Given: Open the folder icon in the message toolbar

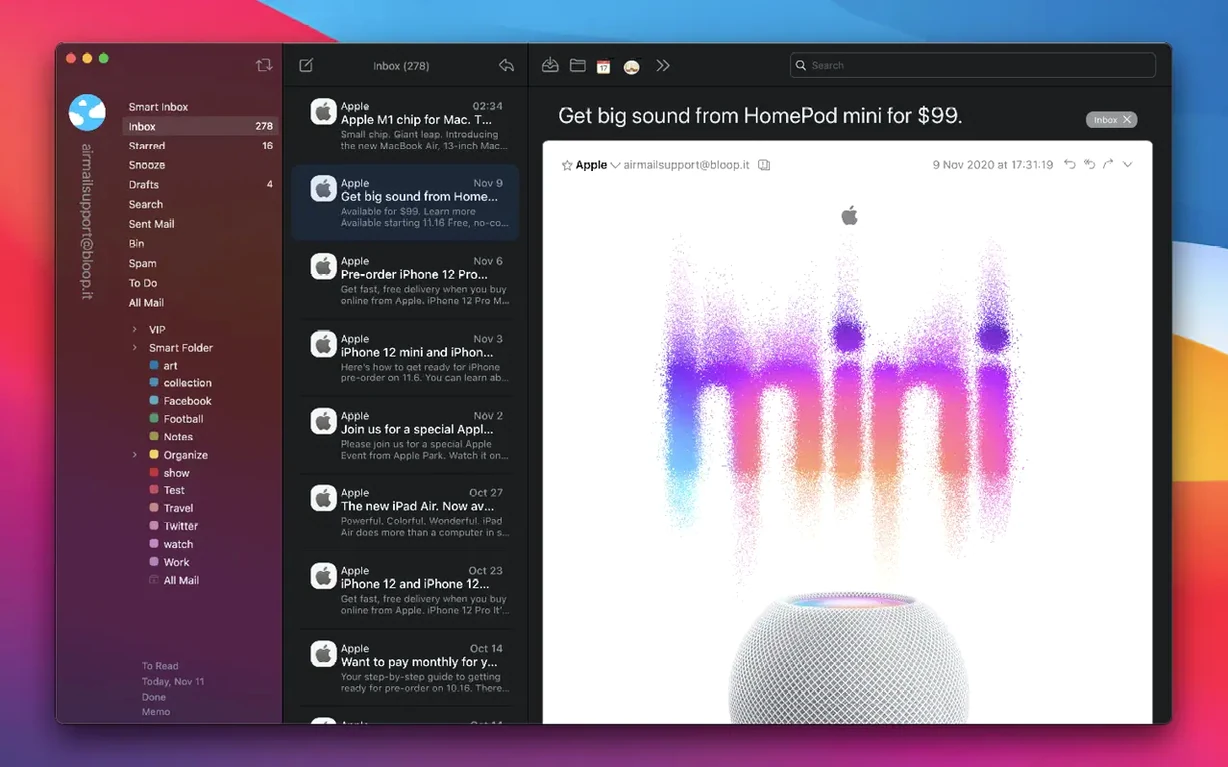Looking at the screenshot, I should tap(577, 65).
